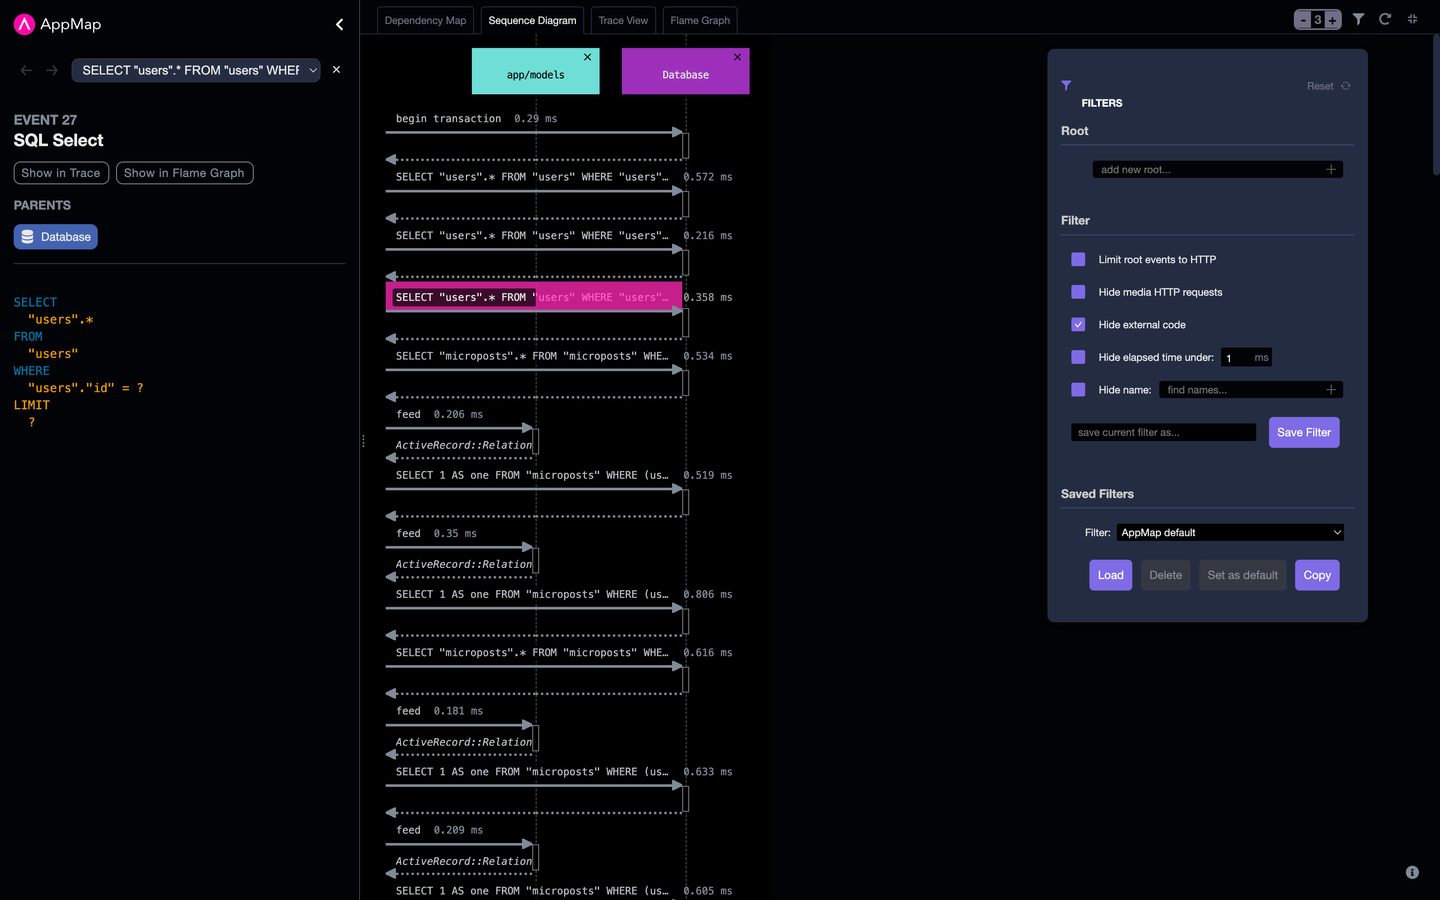Click the Delete filter button
This screenshot has height=900, width=1440.
pos(1165,575)
